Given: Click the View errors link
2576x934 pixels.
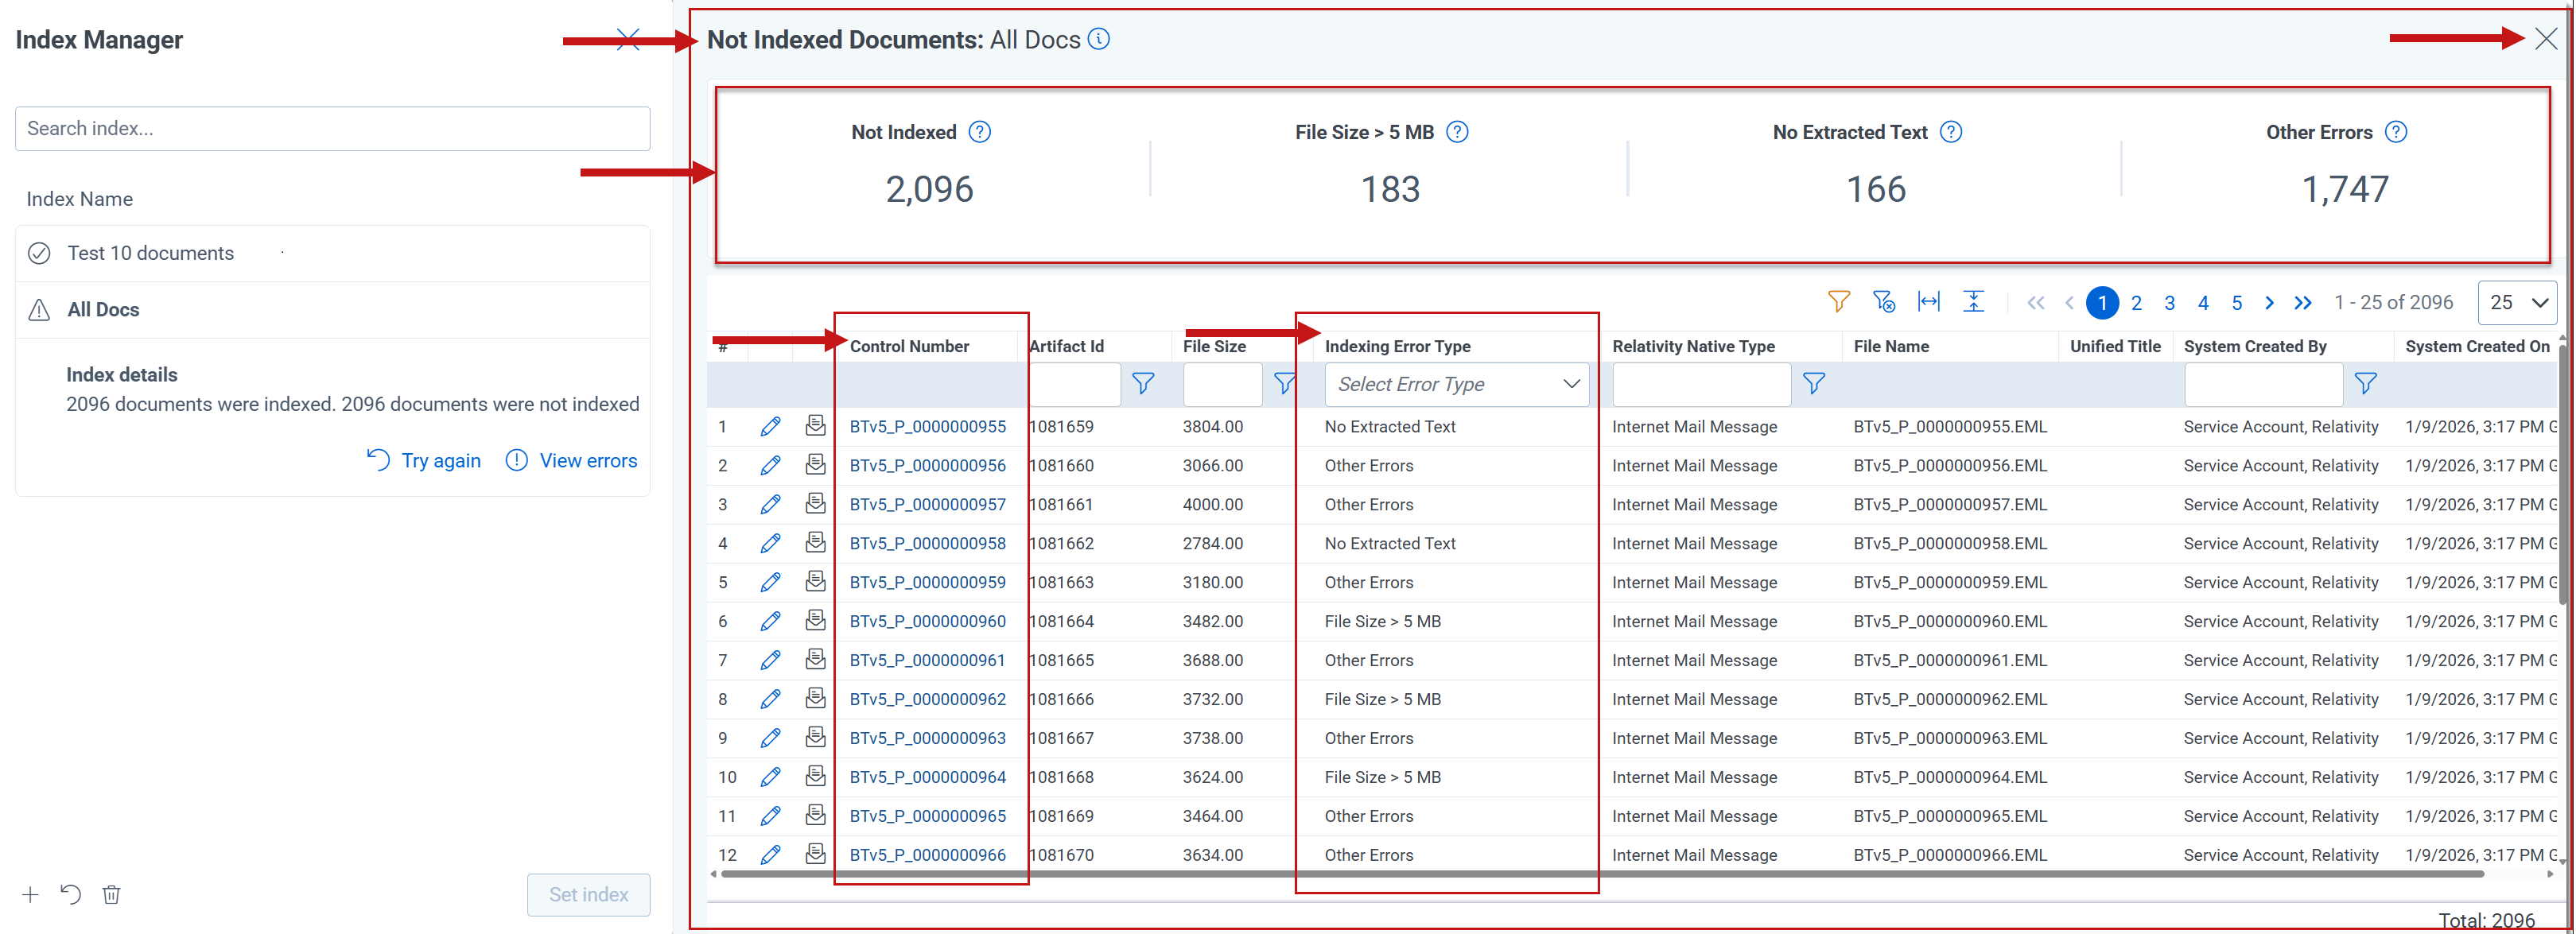Looking at the screenshot, I should [x=586, y=460].
